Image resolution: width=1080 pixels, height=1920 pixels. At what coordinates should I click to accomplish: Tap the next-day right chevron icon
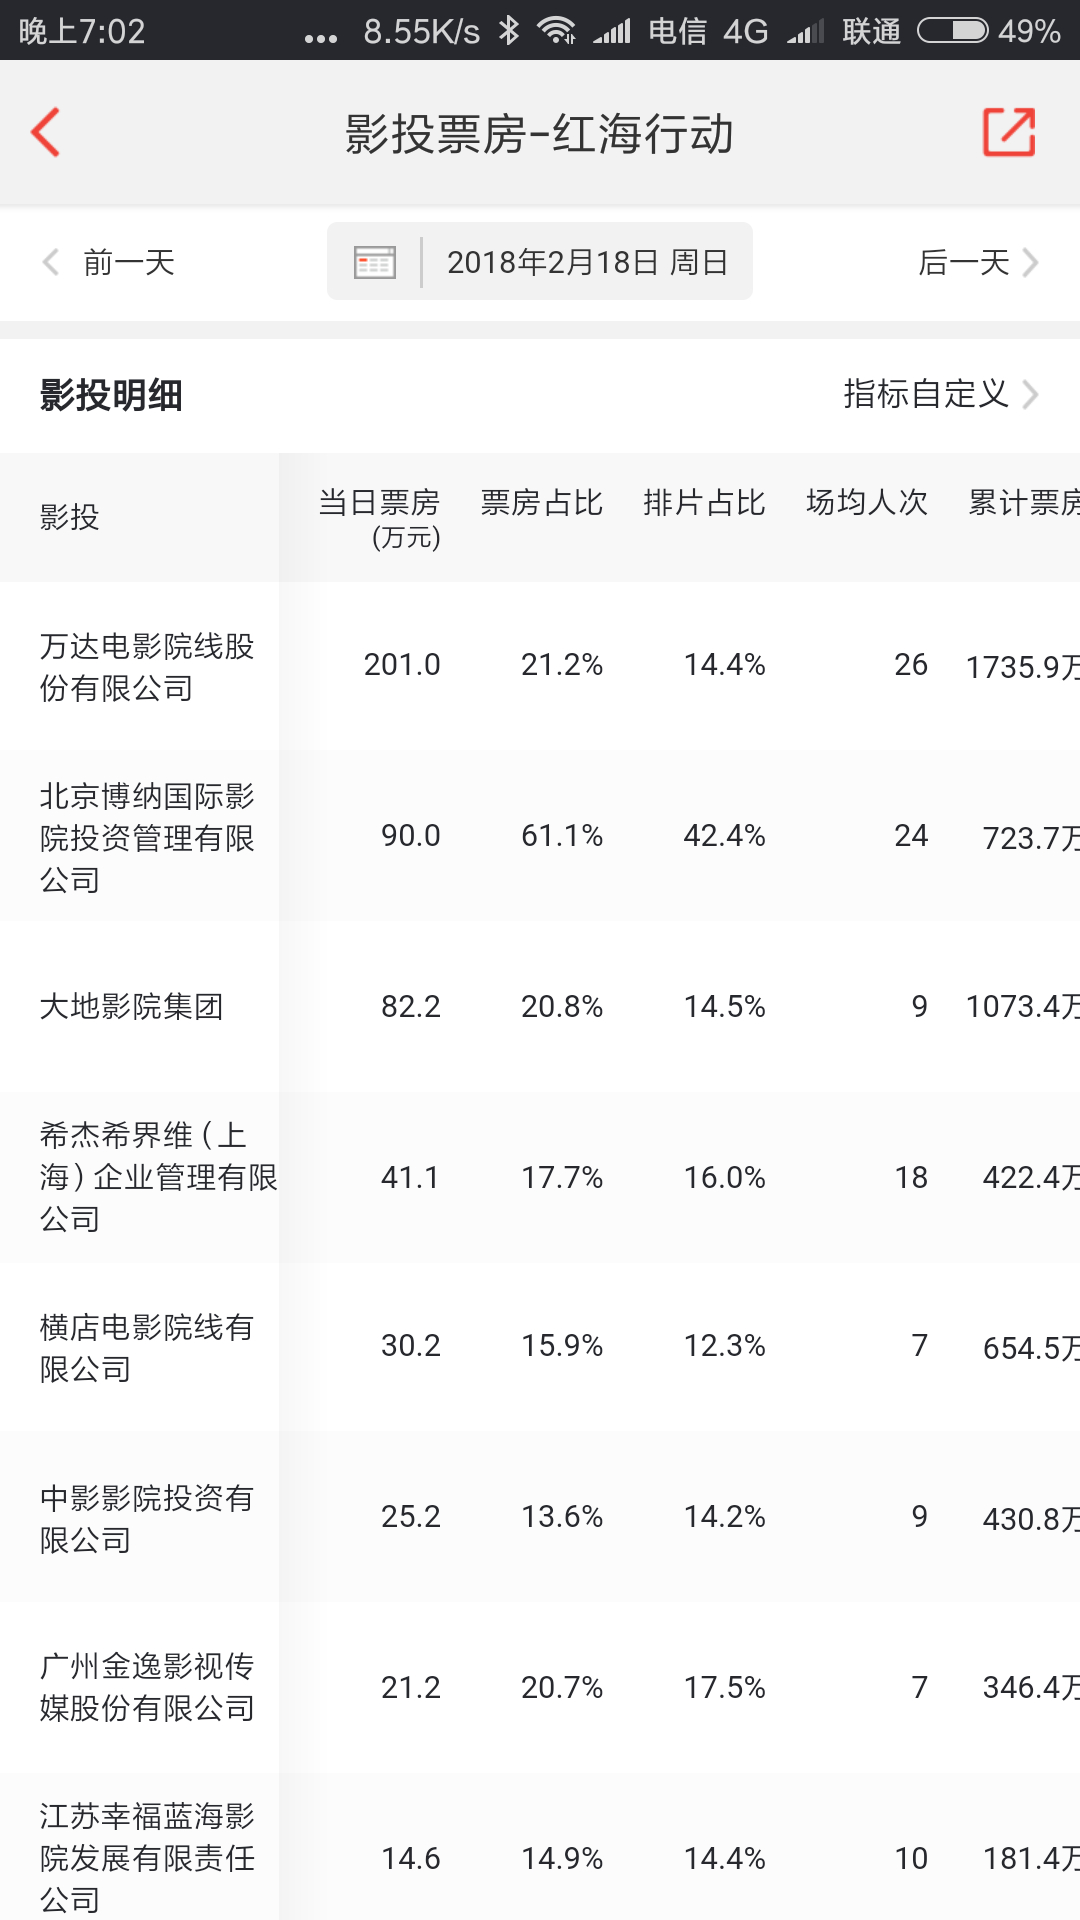point(1031,262)
